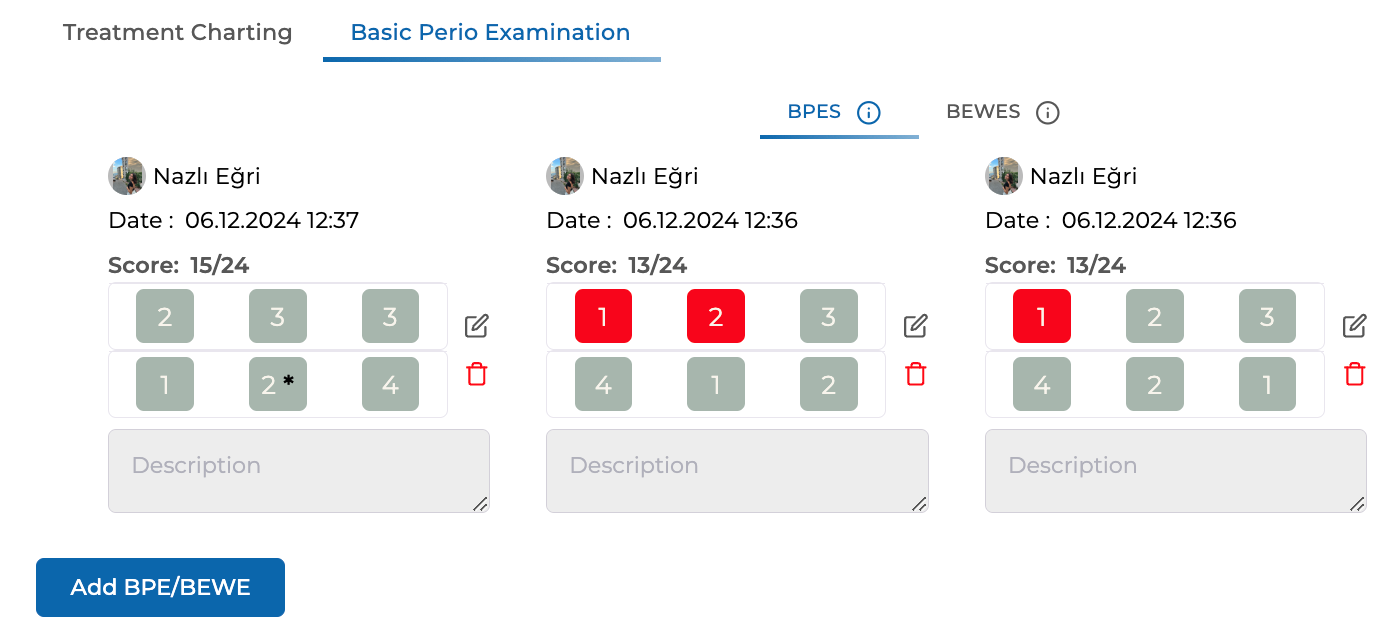Click the 2* score box in first card
This screenshot has width=1390, height=632.
point(278,385)
